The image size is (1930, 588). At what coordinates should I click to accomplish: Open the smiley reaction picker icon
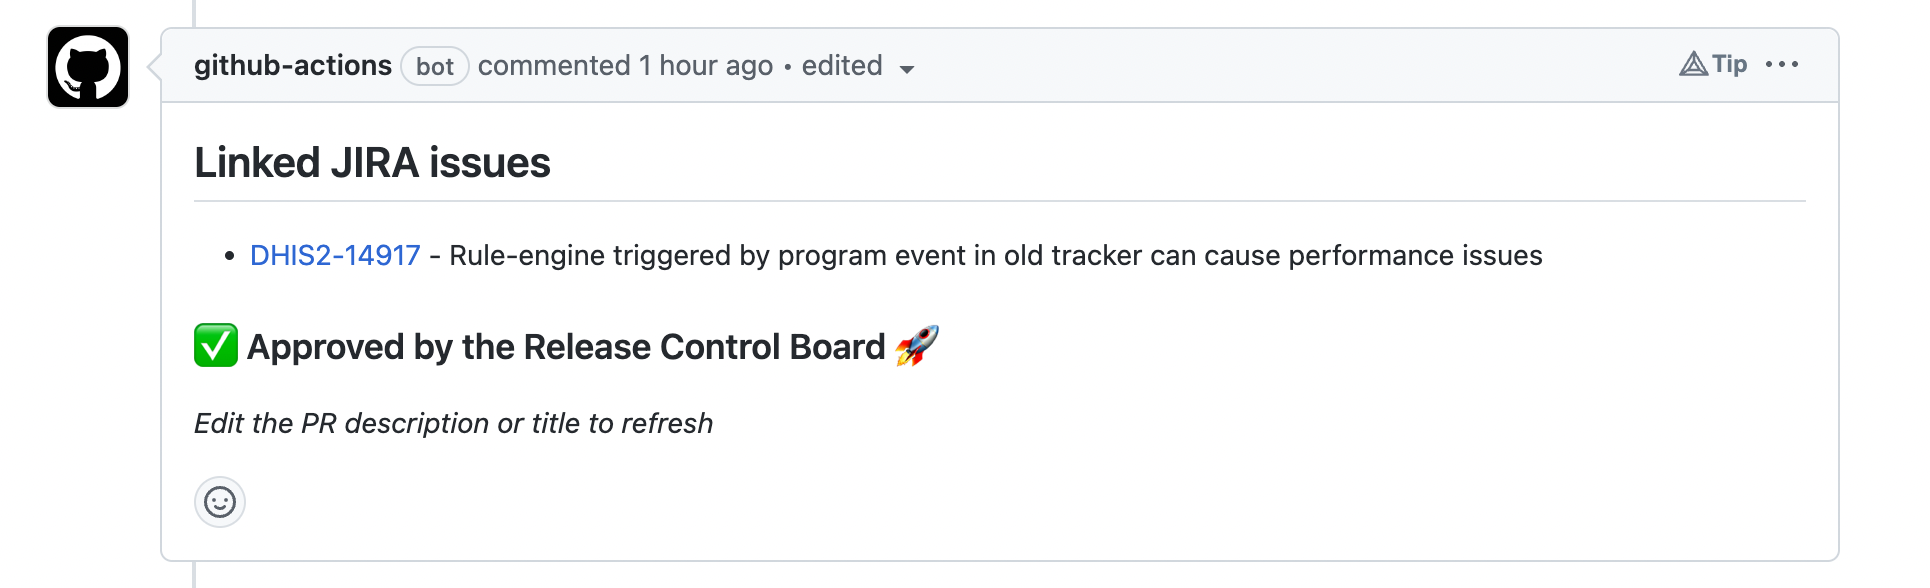click(219, 503)
